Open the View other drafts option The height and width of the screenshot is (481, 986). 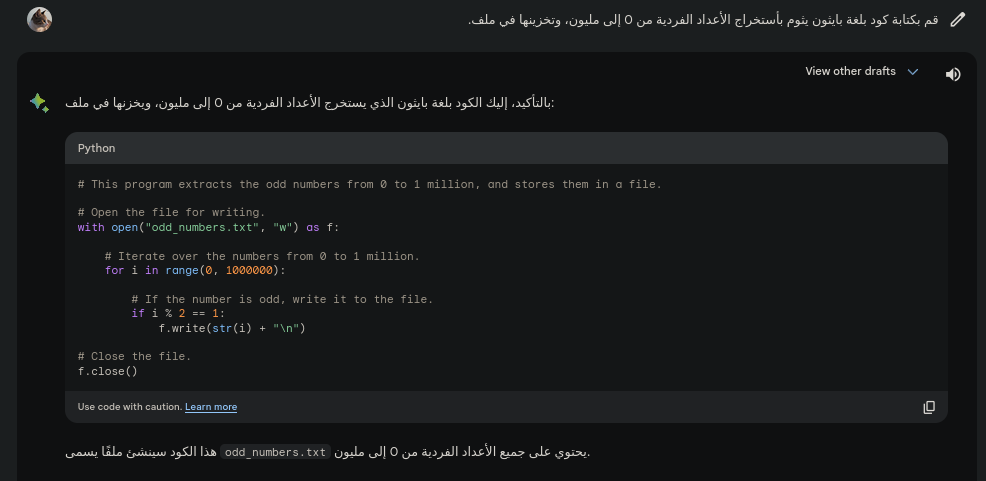click(850, 72)
